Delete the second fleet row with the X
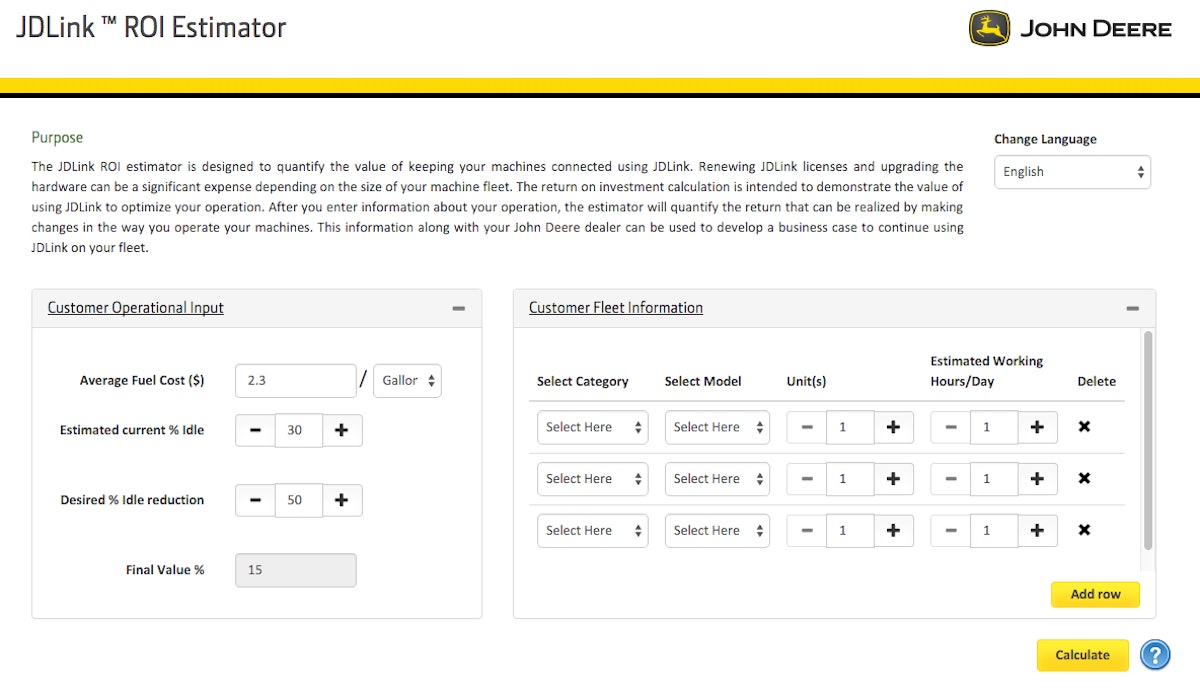This screenshot has width=1200, height=697. pyautogui.click(x=1084, y=479)
